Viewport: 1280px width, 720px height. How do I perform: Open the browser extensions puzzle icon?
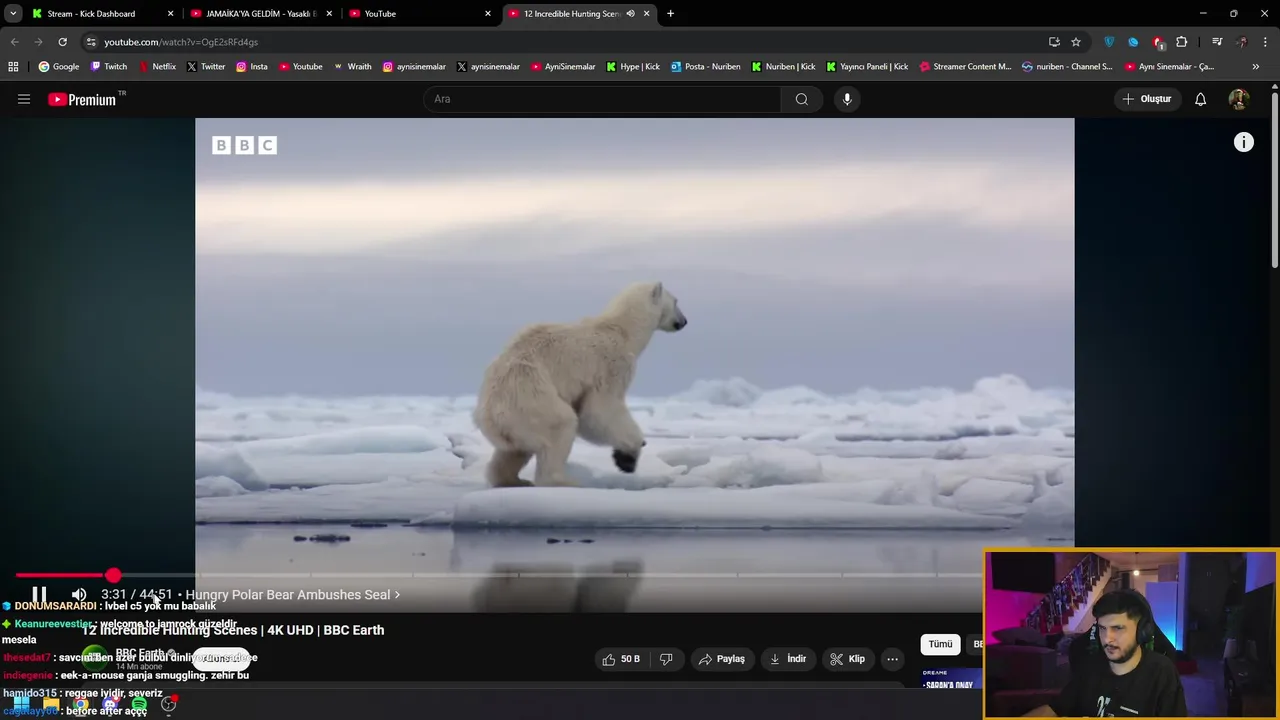tap(1182, 42)
